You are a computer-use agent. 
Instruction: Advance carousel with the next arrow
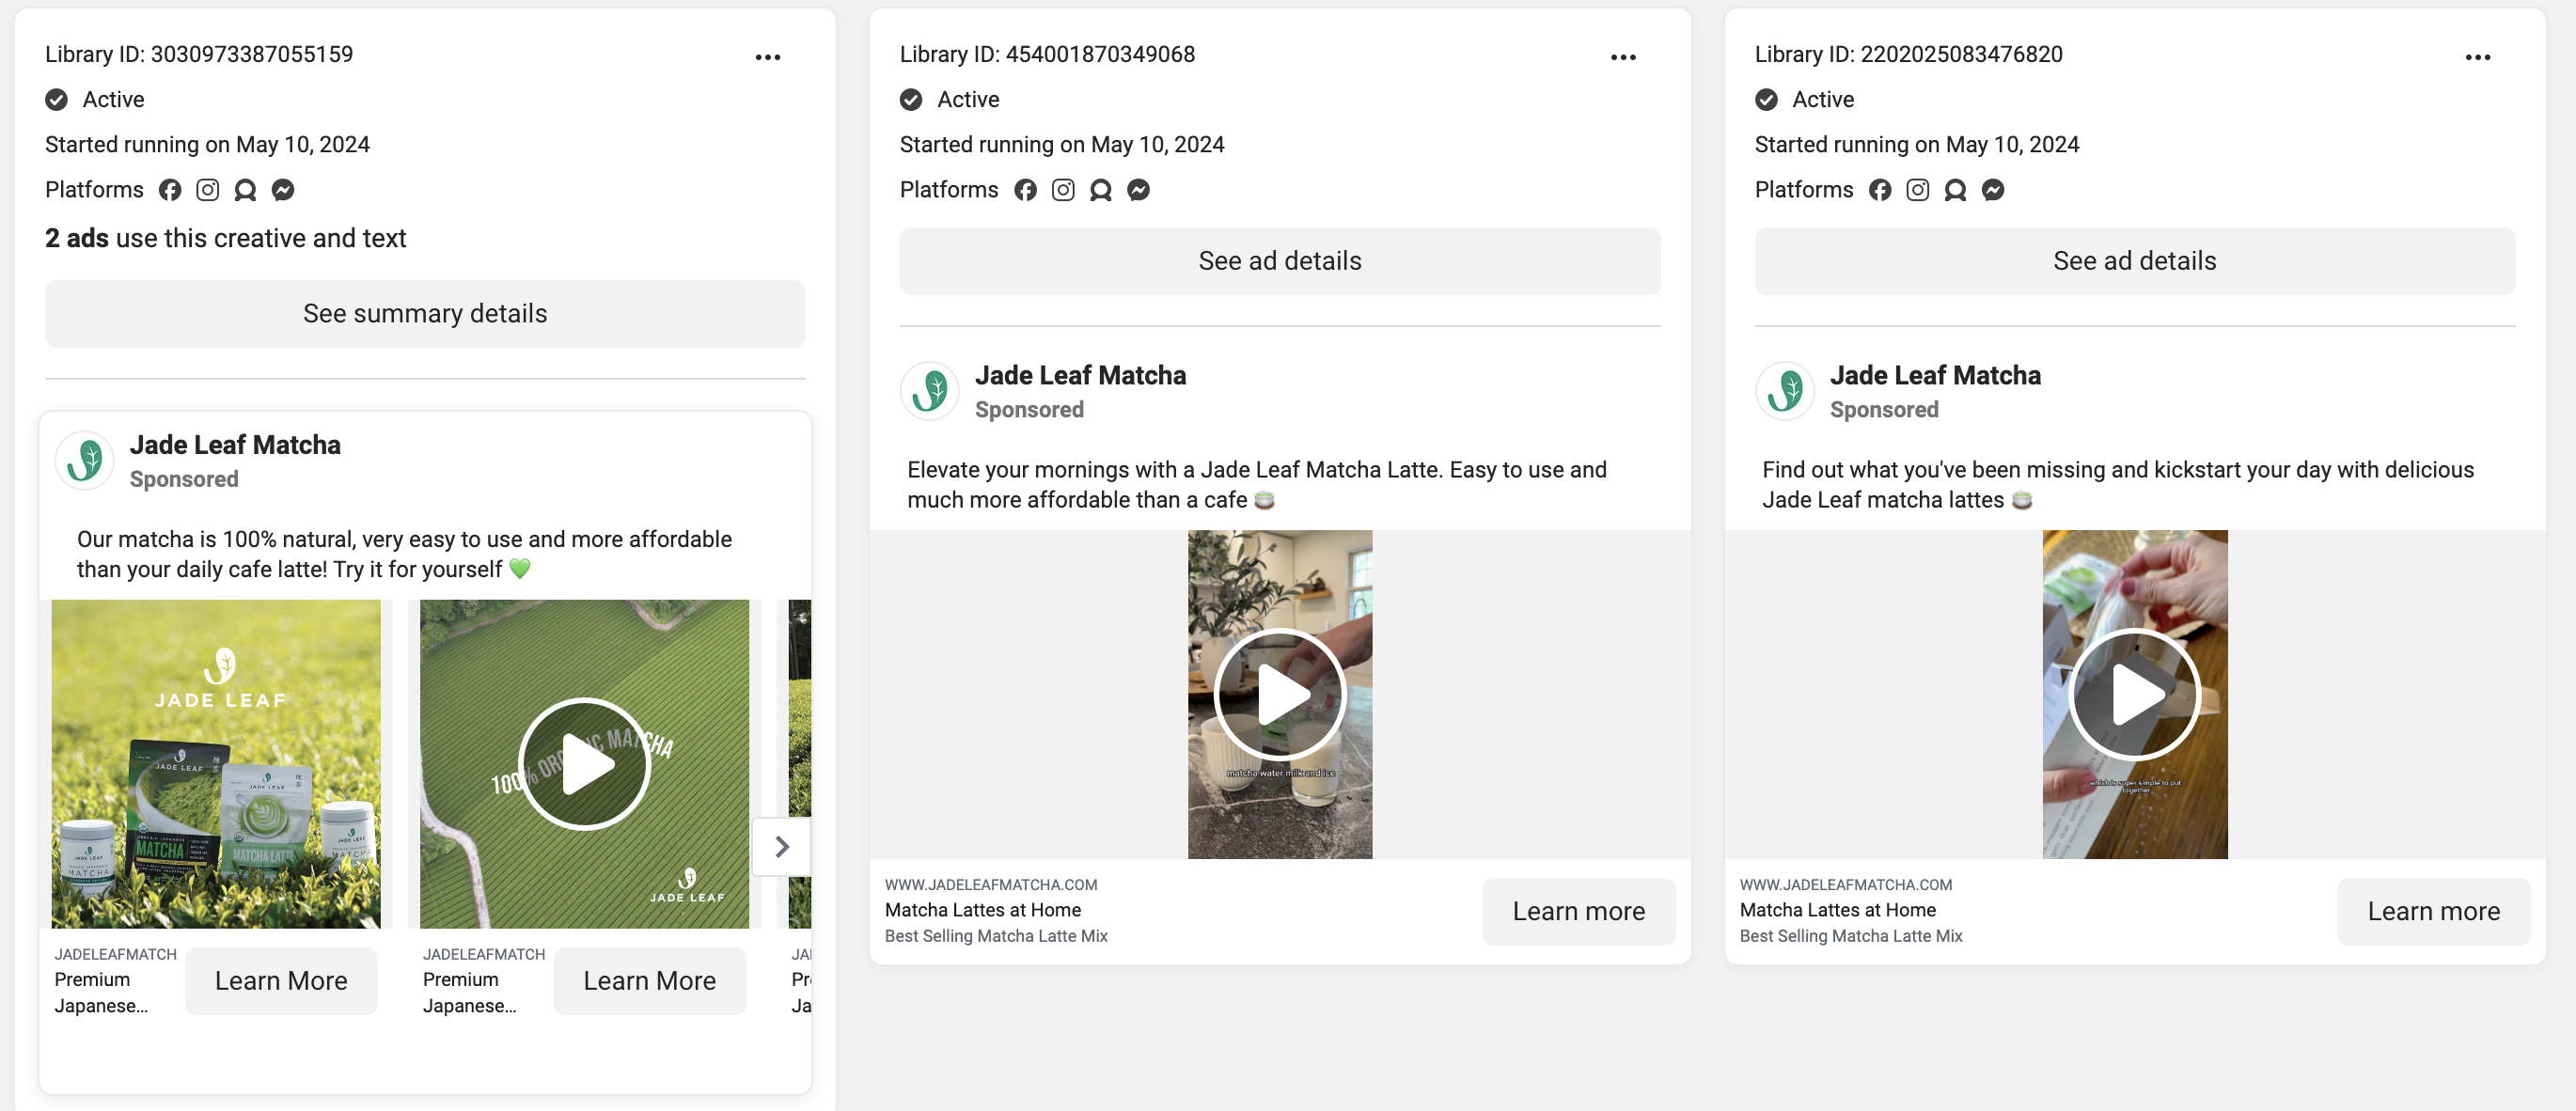(x=782, y=847)
